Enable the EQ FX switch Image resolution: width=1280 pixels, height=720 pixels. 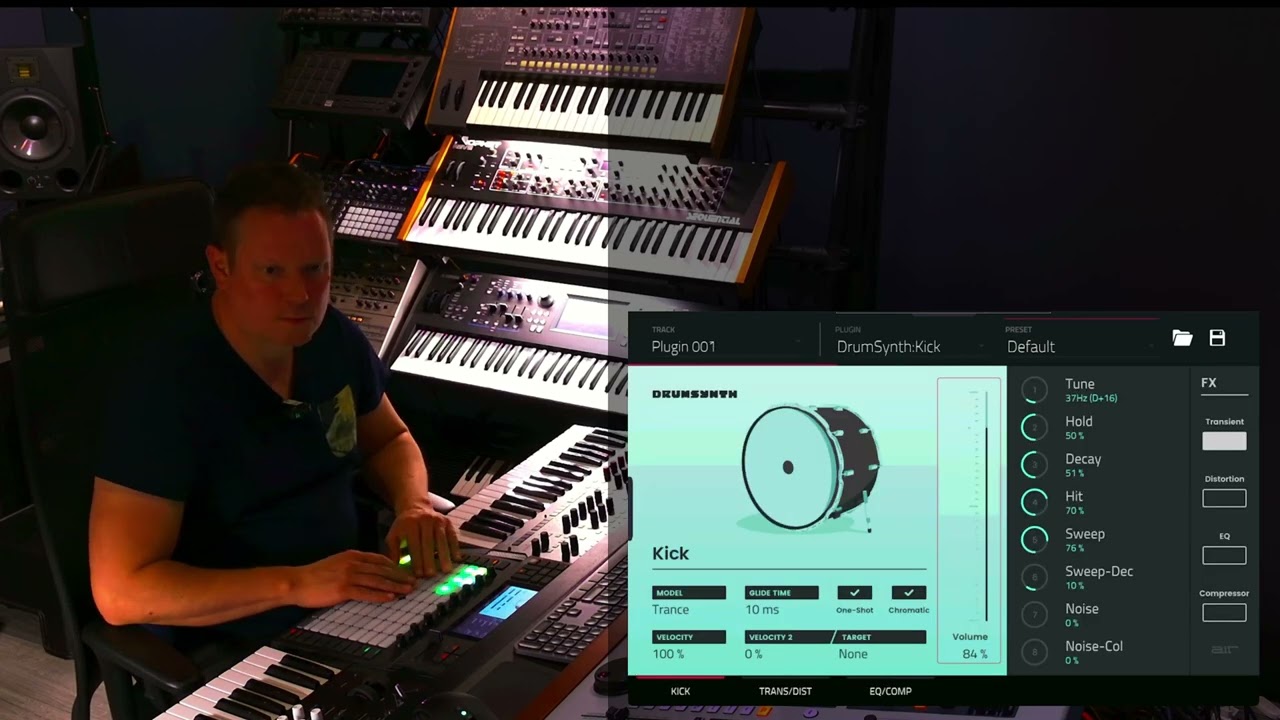[x=1224, y=555]
